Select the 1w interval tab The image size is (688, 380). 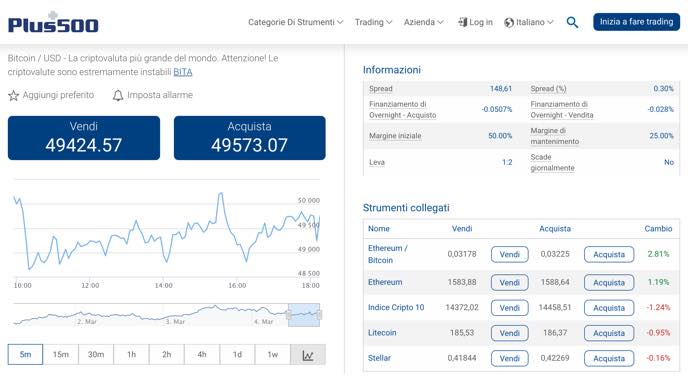[272, 355]
